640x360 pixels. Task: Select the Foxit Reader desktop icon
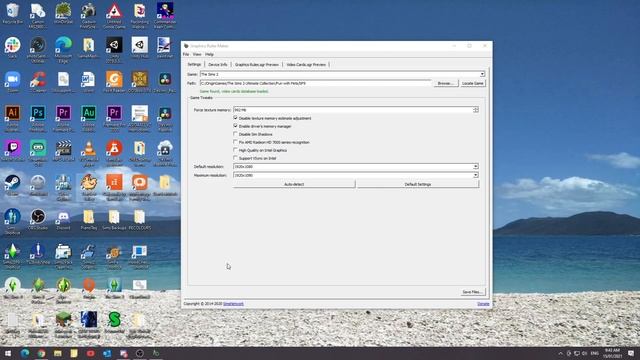[x=114, y=82]
